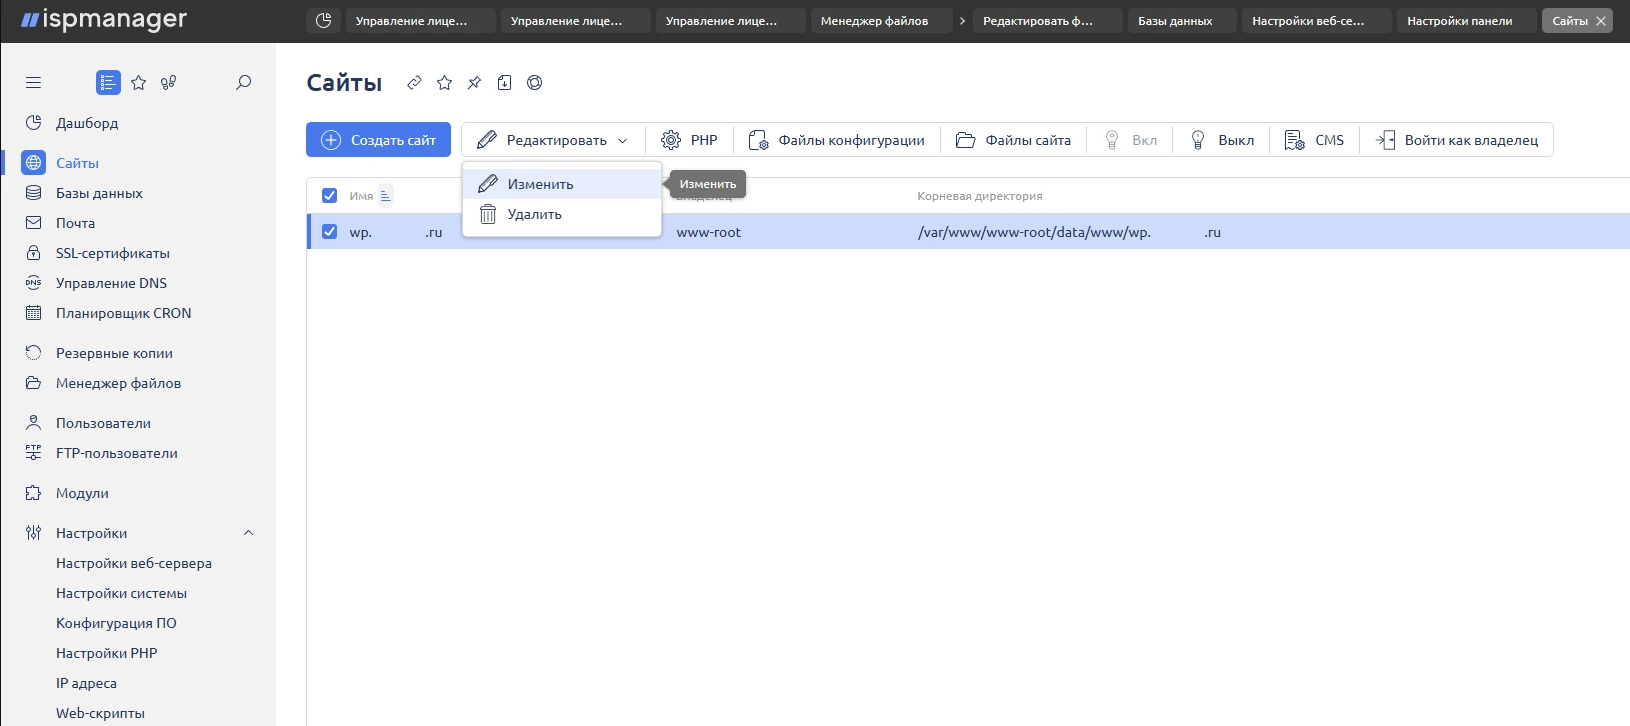1630x726 pixels.
Task: Toggle the select-all checkbox in table header
Action: pyautogui.click(x=329, y=196)
